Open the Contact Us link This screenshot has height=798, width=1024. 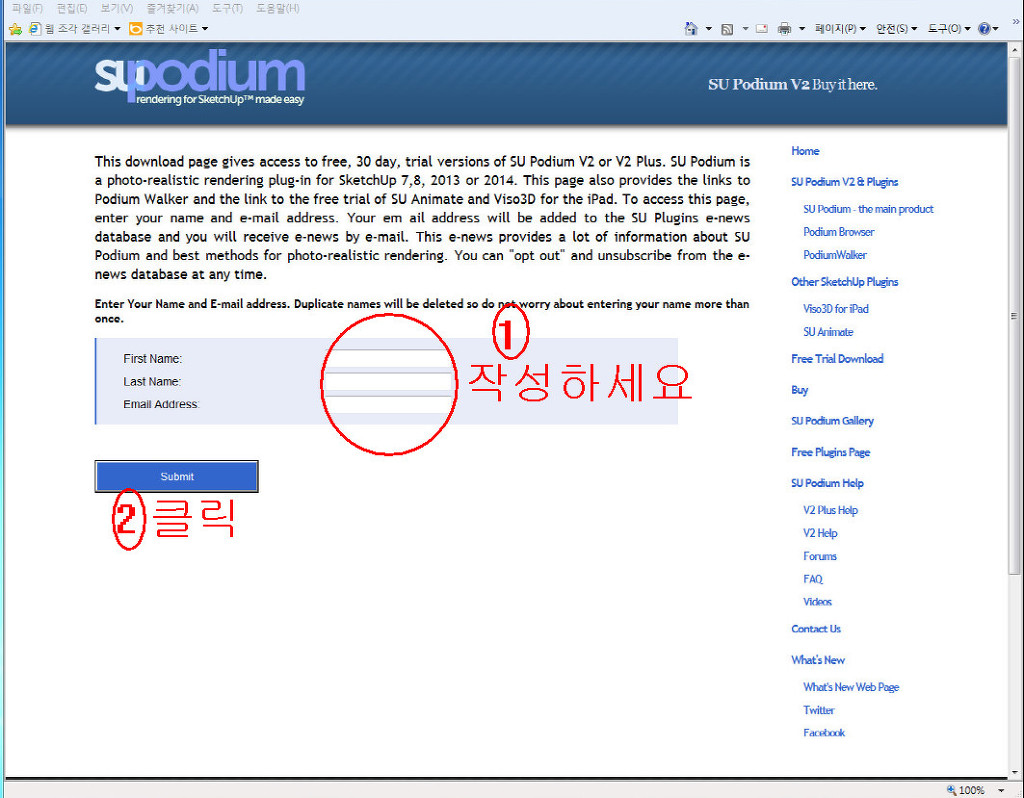pos(816,629)
